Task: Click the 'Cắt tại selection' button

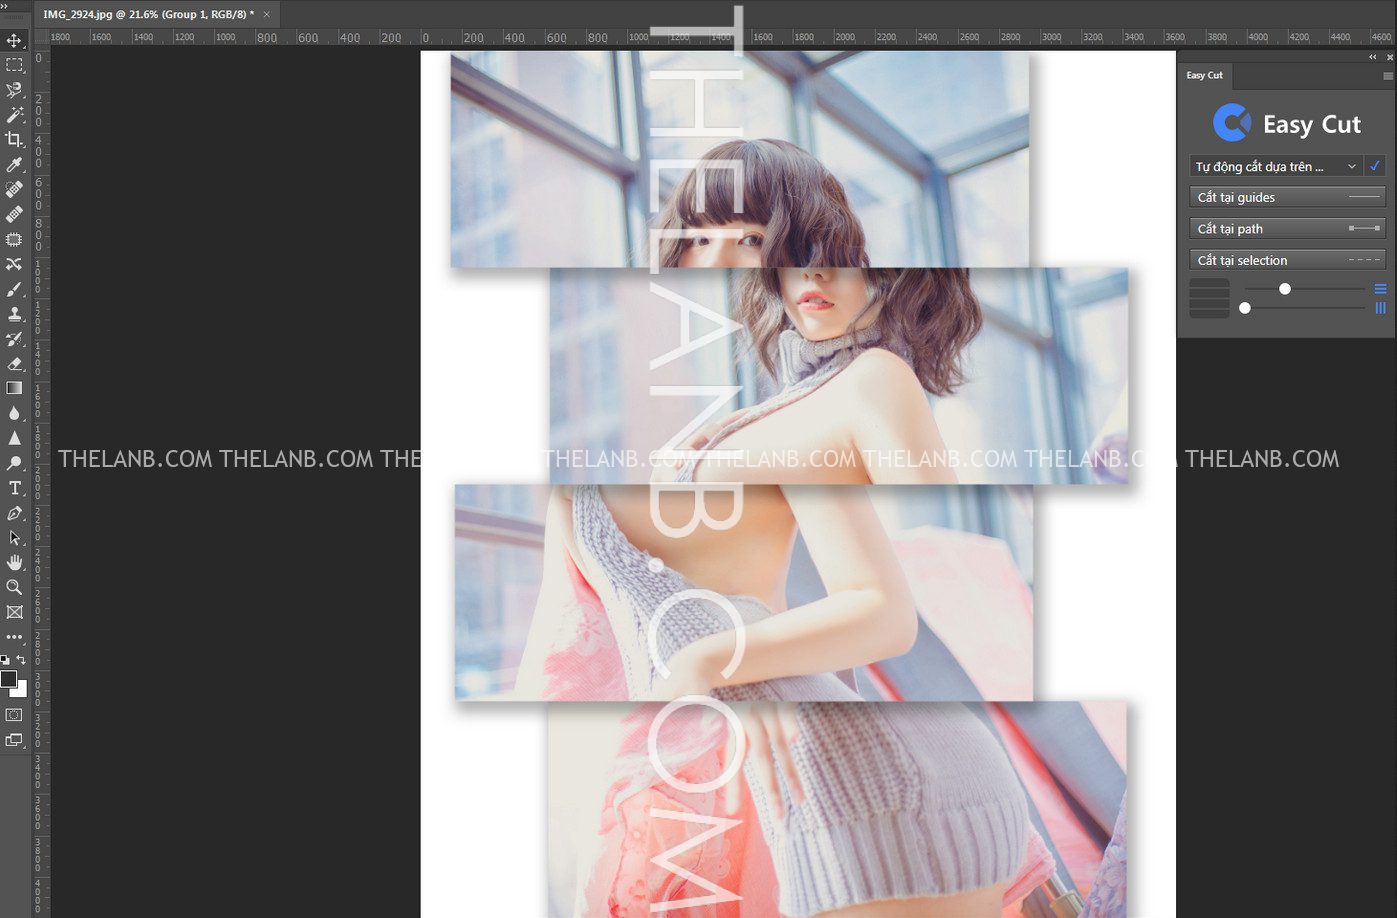Action: (1287, 260)
